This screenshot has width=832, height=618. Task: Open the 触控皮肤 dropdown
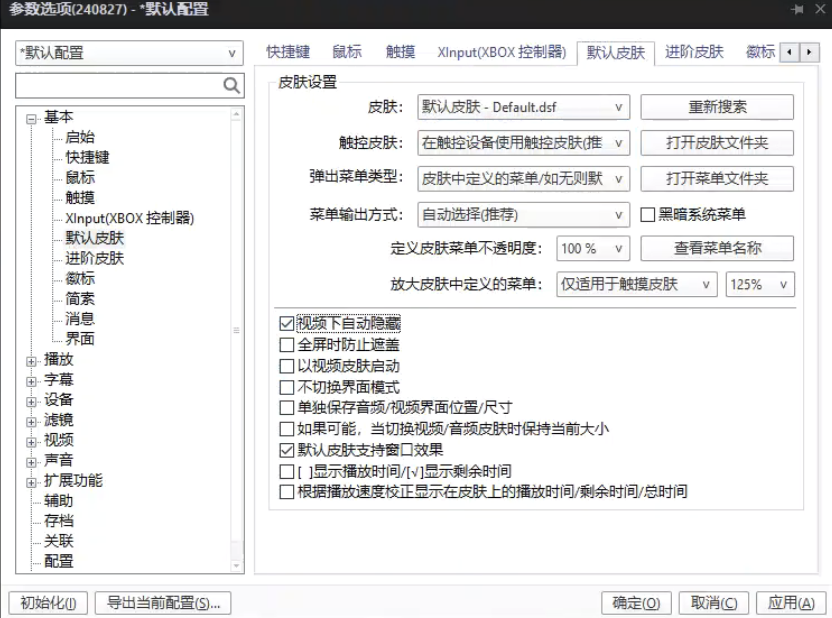523,143
